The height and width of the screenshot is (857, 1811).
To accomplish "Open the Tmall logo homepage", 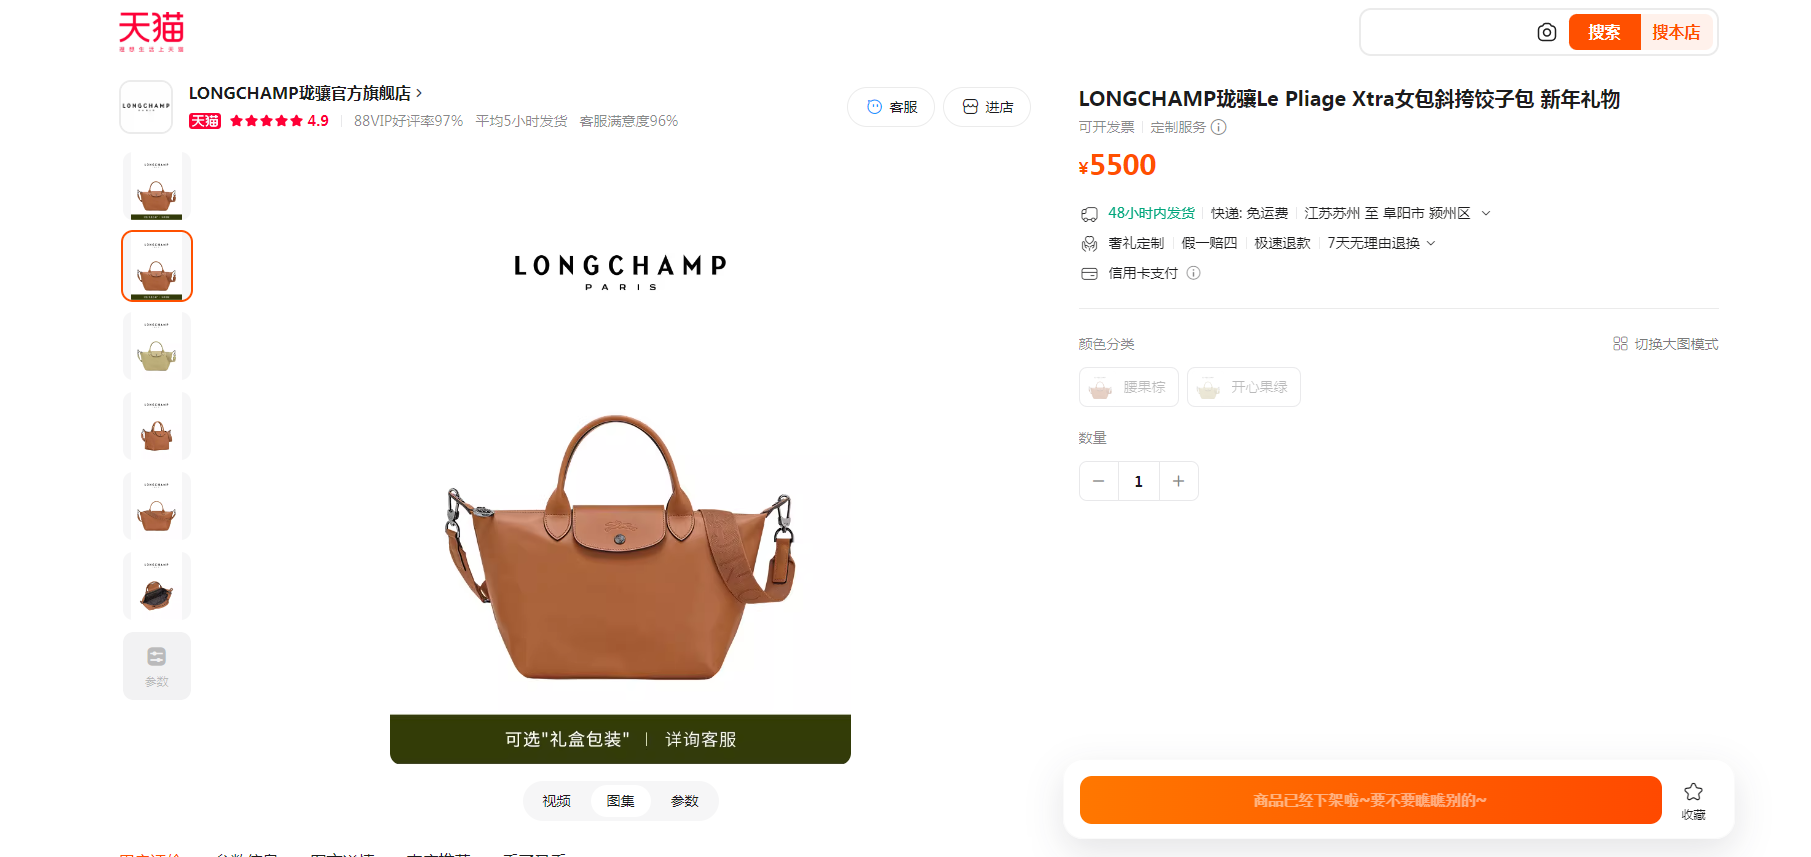I will pyautogui.click(x=152, y=31).
